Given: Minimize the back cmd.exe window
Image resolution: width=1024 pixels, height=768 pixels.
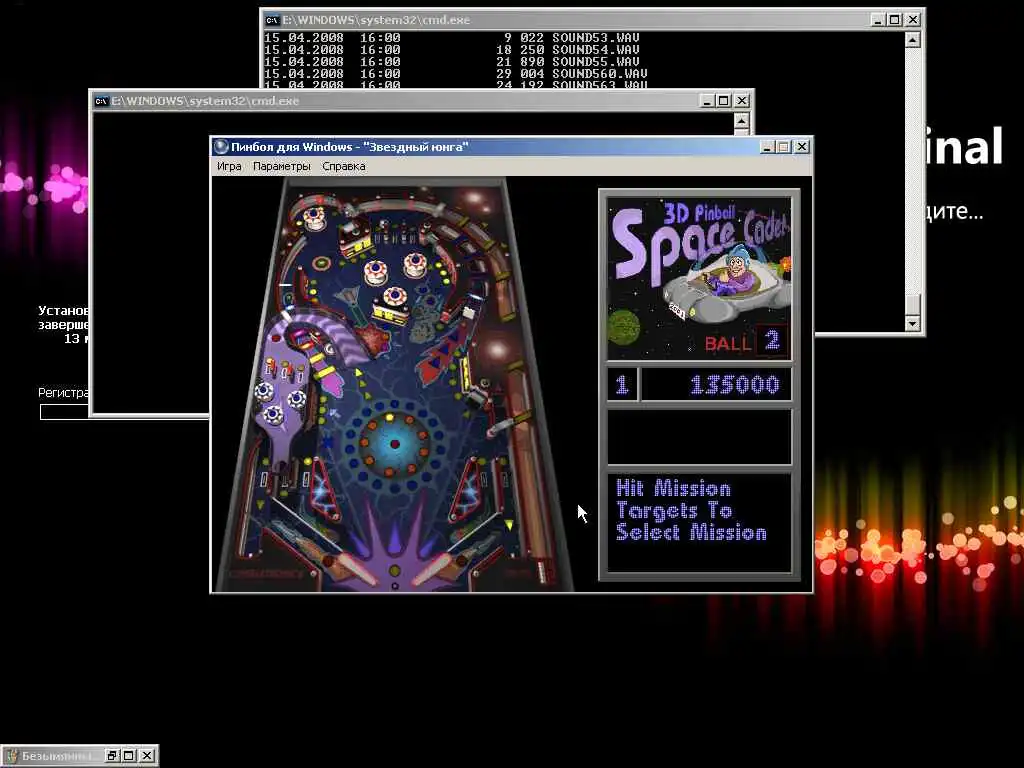Looking at the screenshot, I should click(x=878, y=20).
